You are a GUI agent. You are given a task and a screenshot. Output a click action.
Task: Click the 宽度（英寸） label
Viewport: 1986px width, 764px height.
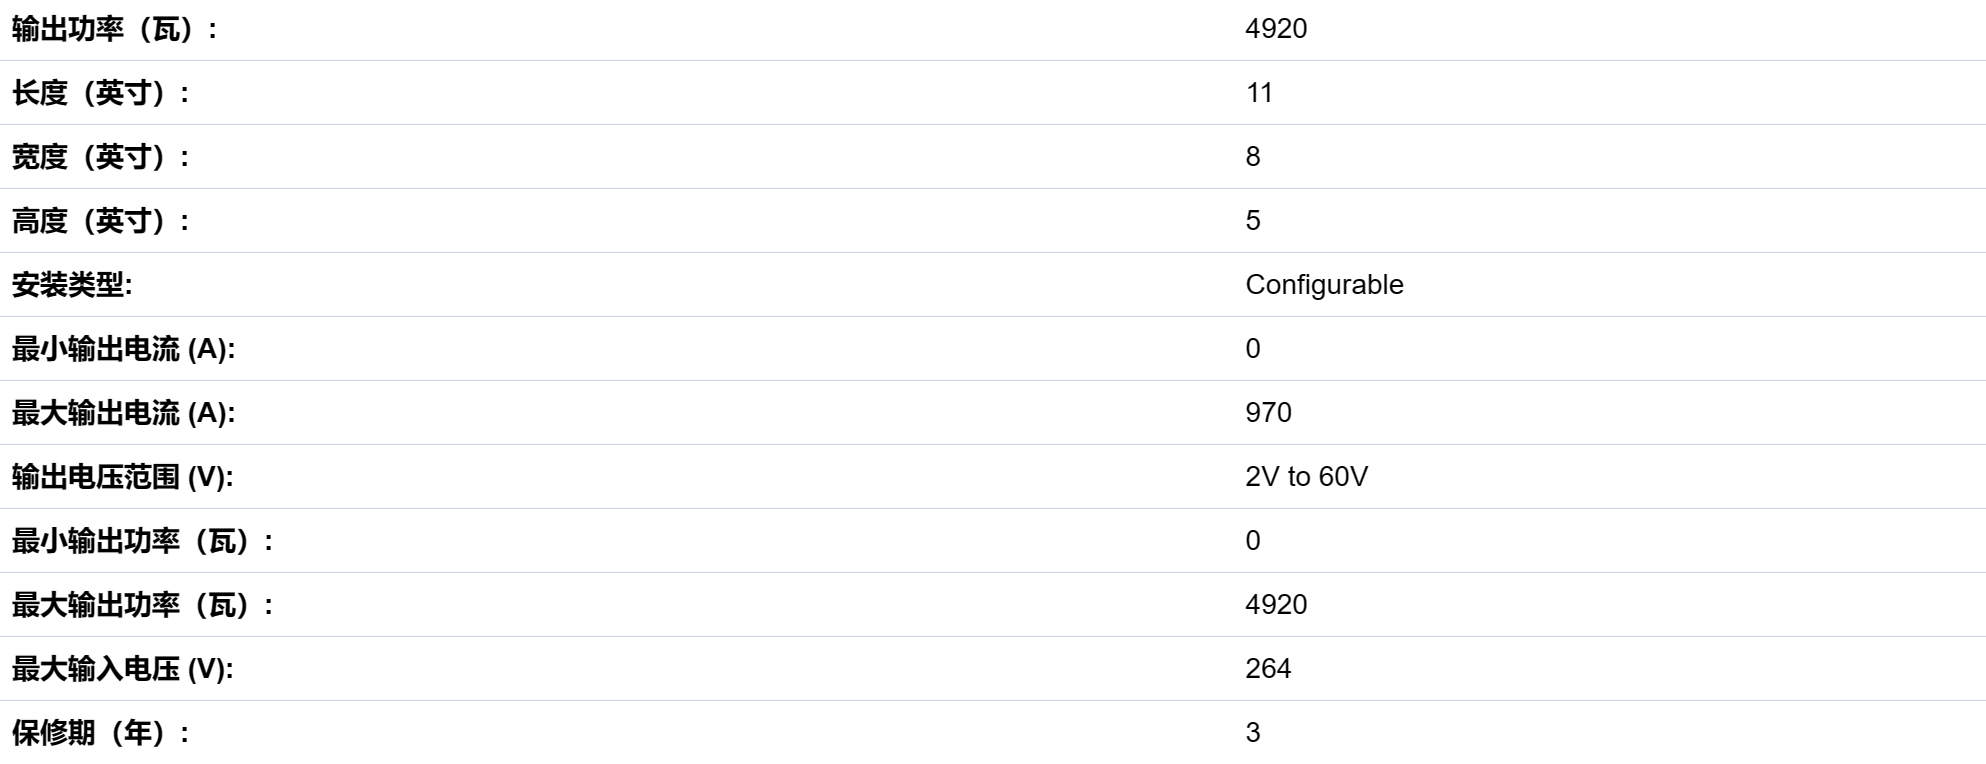[101, 157]
